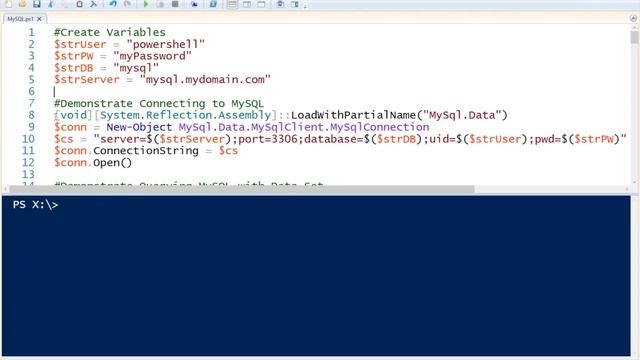Click the string "powershell"
This screenshot has height=360, width=640.
(x=166, y=44)
